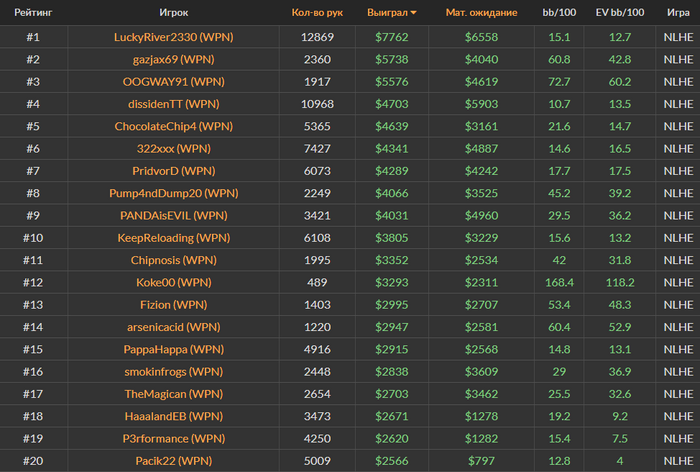
Task: Select OOGWAY91 (WPN) player name
Action: tap(174, 82)
